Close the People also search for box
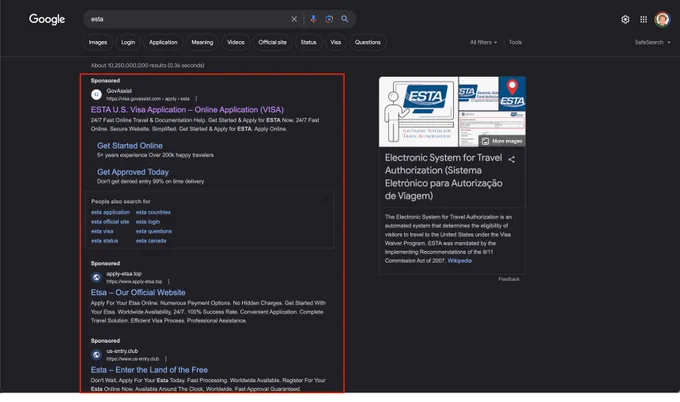This screenshot has height=402, width=680. click(326, 199)
